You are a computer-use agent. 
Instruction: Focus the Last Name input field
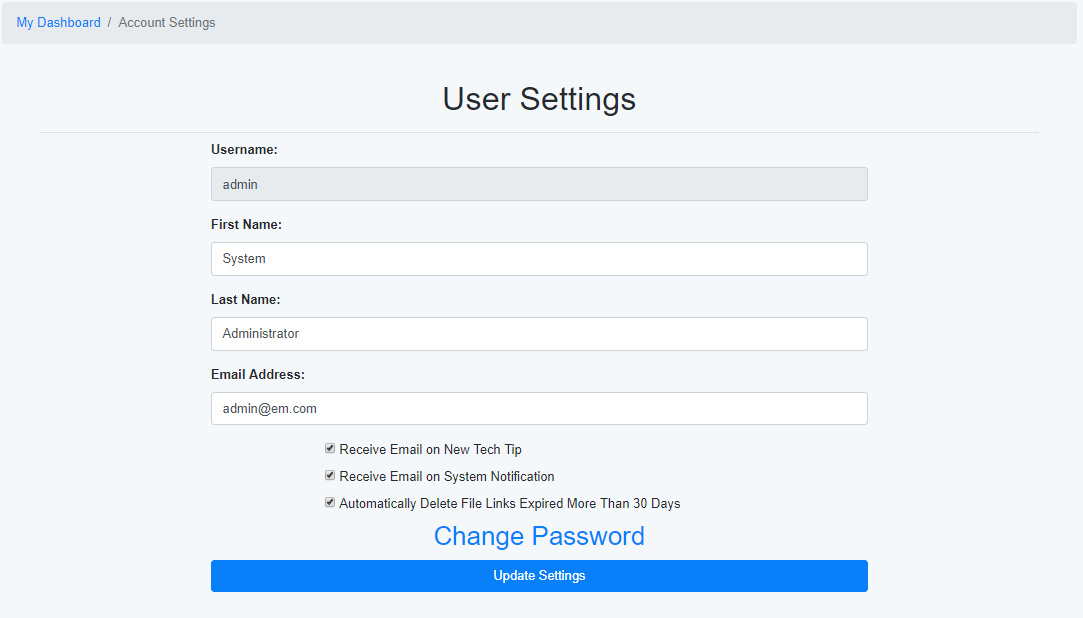coord(539,334)
